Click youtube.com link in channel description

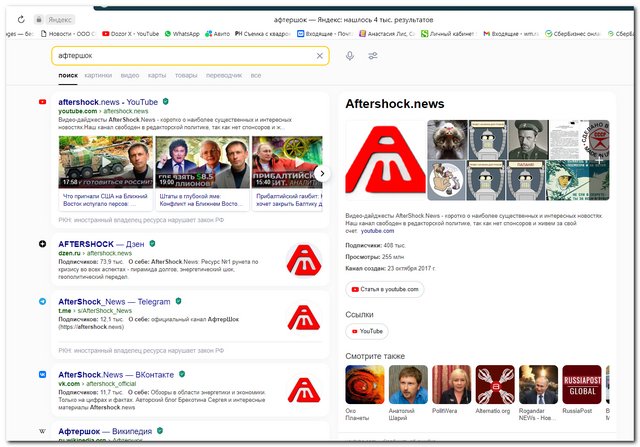[378, 231]
